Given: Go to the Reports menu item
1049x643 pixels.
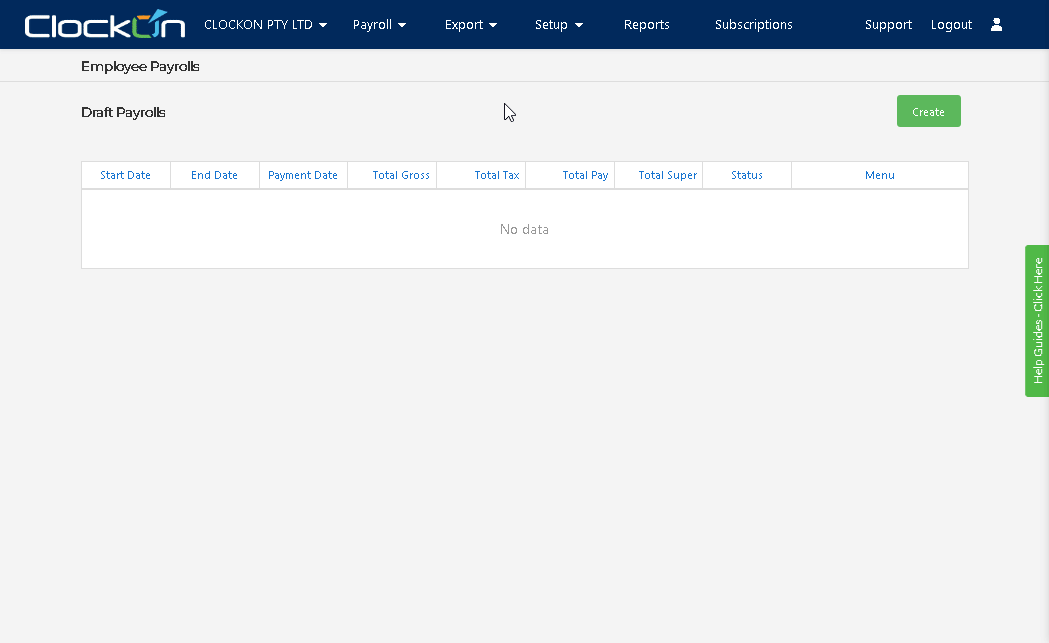Looking at the screenshot, I should (646, 24).
